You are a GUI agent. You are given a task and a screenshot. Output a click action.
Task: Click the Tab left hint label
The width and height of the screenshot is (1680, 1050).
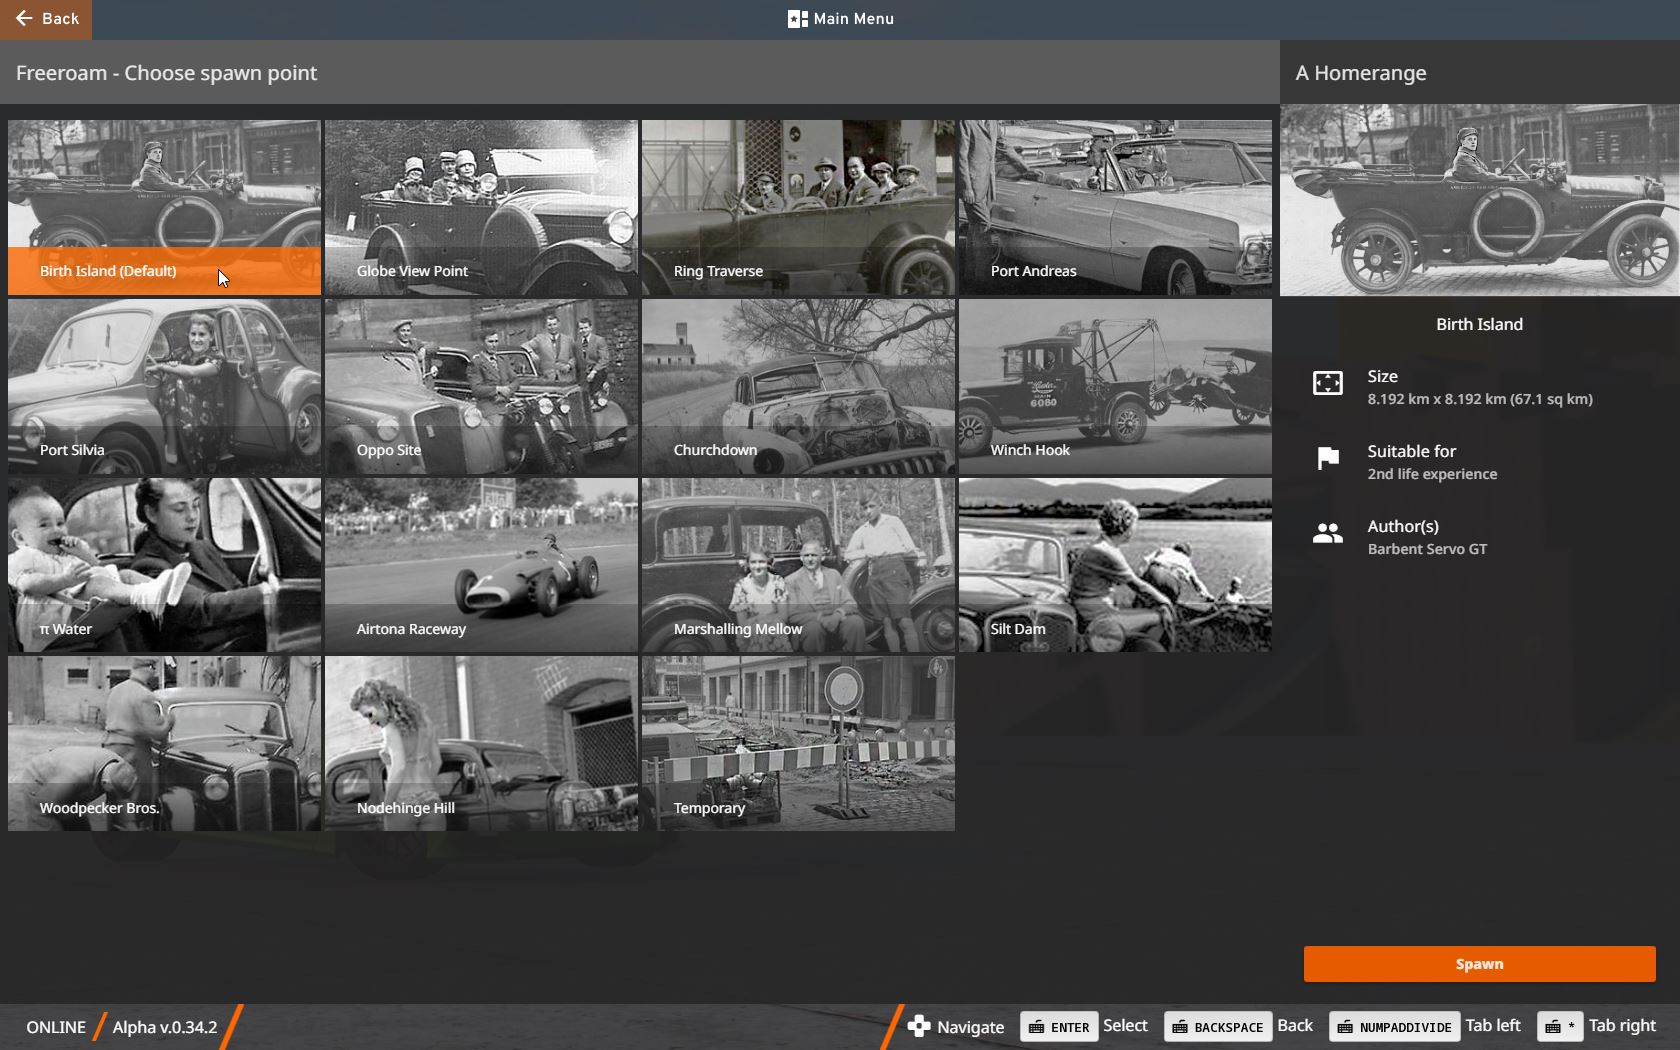(1493, 1026)
